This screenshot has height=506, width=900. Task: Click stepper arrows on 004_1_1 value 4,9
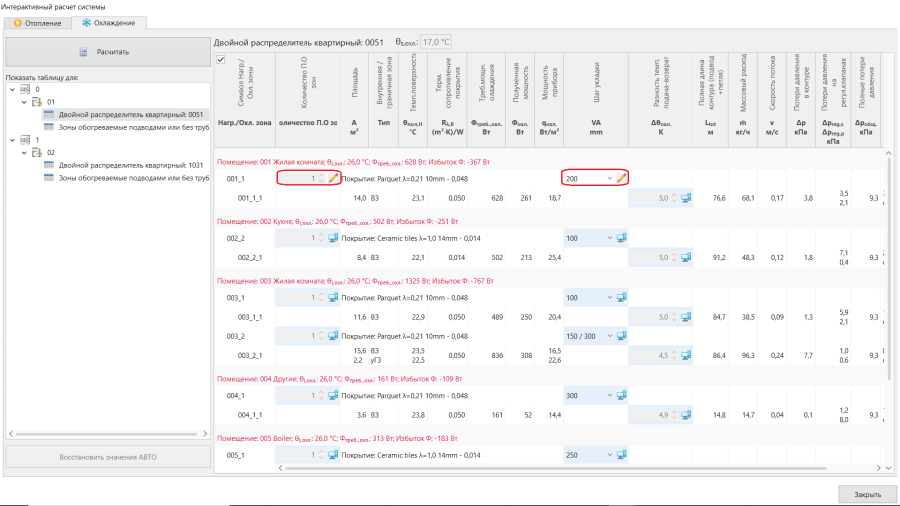pyautogui.click(x=674, y=415)
